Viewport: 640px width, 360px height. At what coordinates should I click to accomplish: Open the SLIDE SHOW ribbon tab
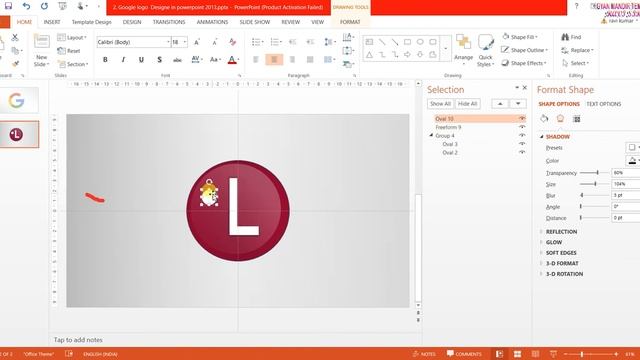pos(255,22)
